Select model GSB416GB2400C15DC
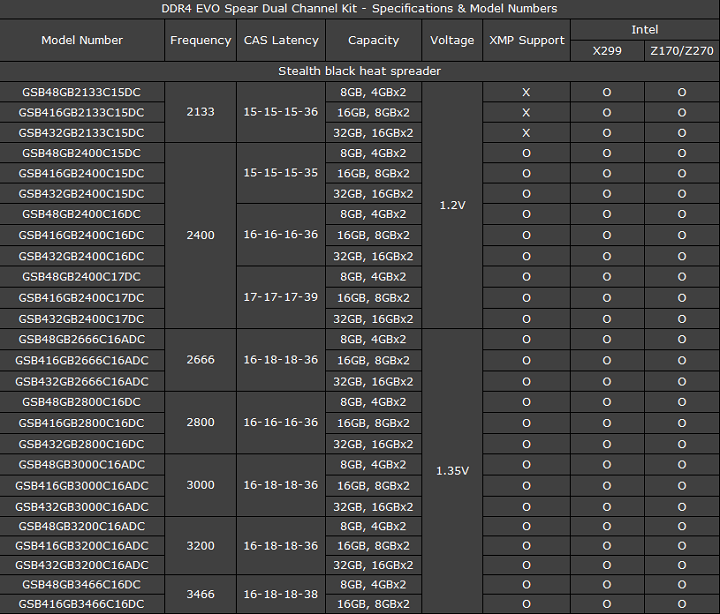Screen dimensions: 720x614 (82, 173)
